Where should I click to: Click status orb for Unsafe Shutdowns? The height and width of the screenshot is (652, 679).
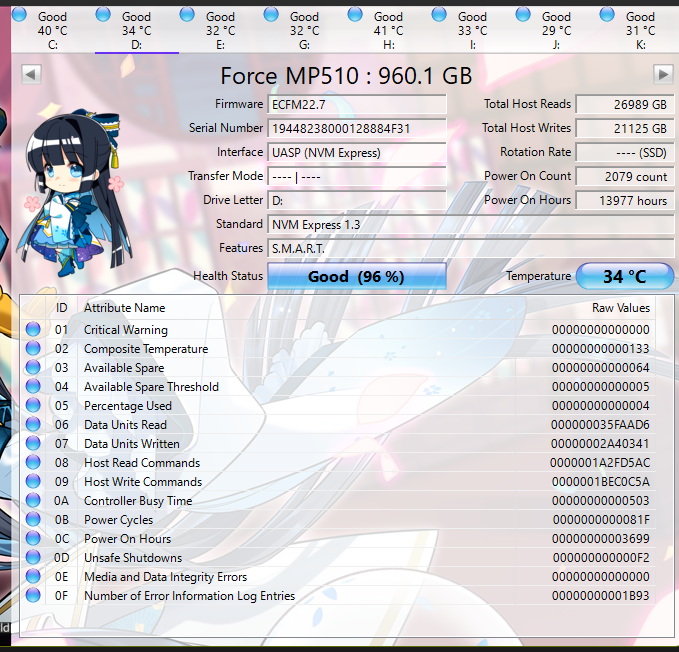[x=33, y=558]
